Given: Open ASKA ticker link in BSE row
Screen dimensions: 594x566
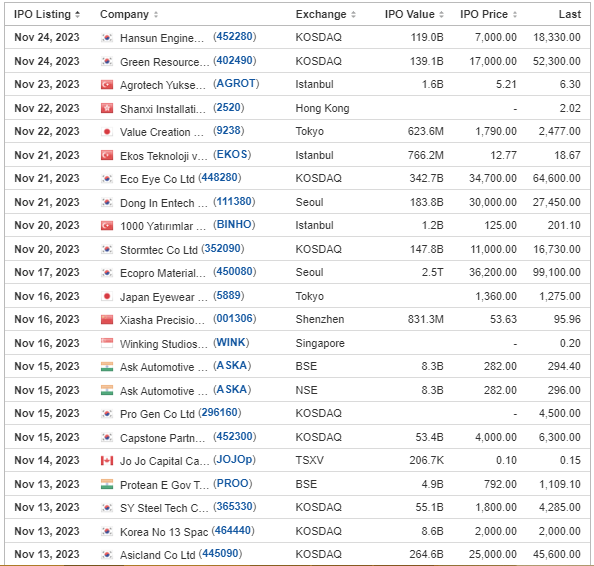Looking at the screenshot, I should coord(232,365).
